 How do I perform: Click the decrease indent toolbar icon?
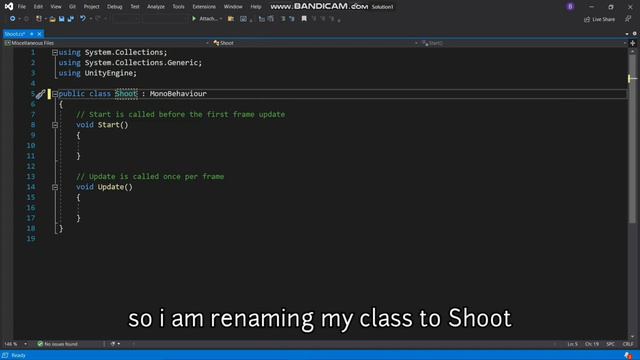[x=262, y=19]
